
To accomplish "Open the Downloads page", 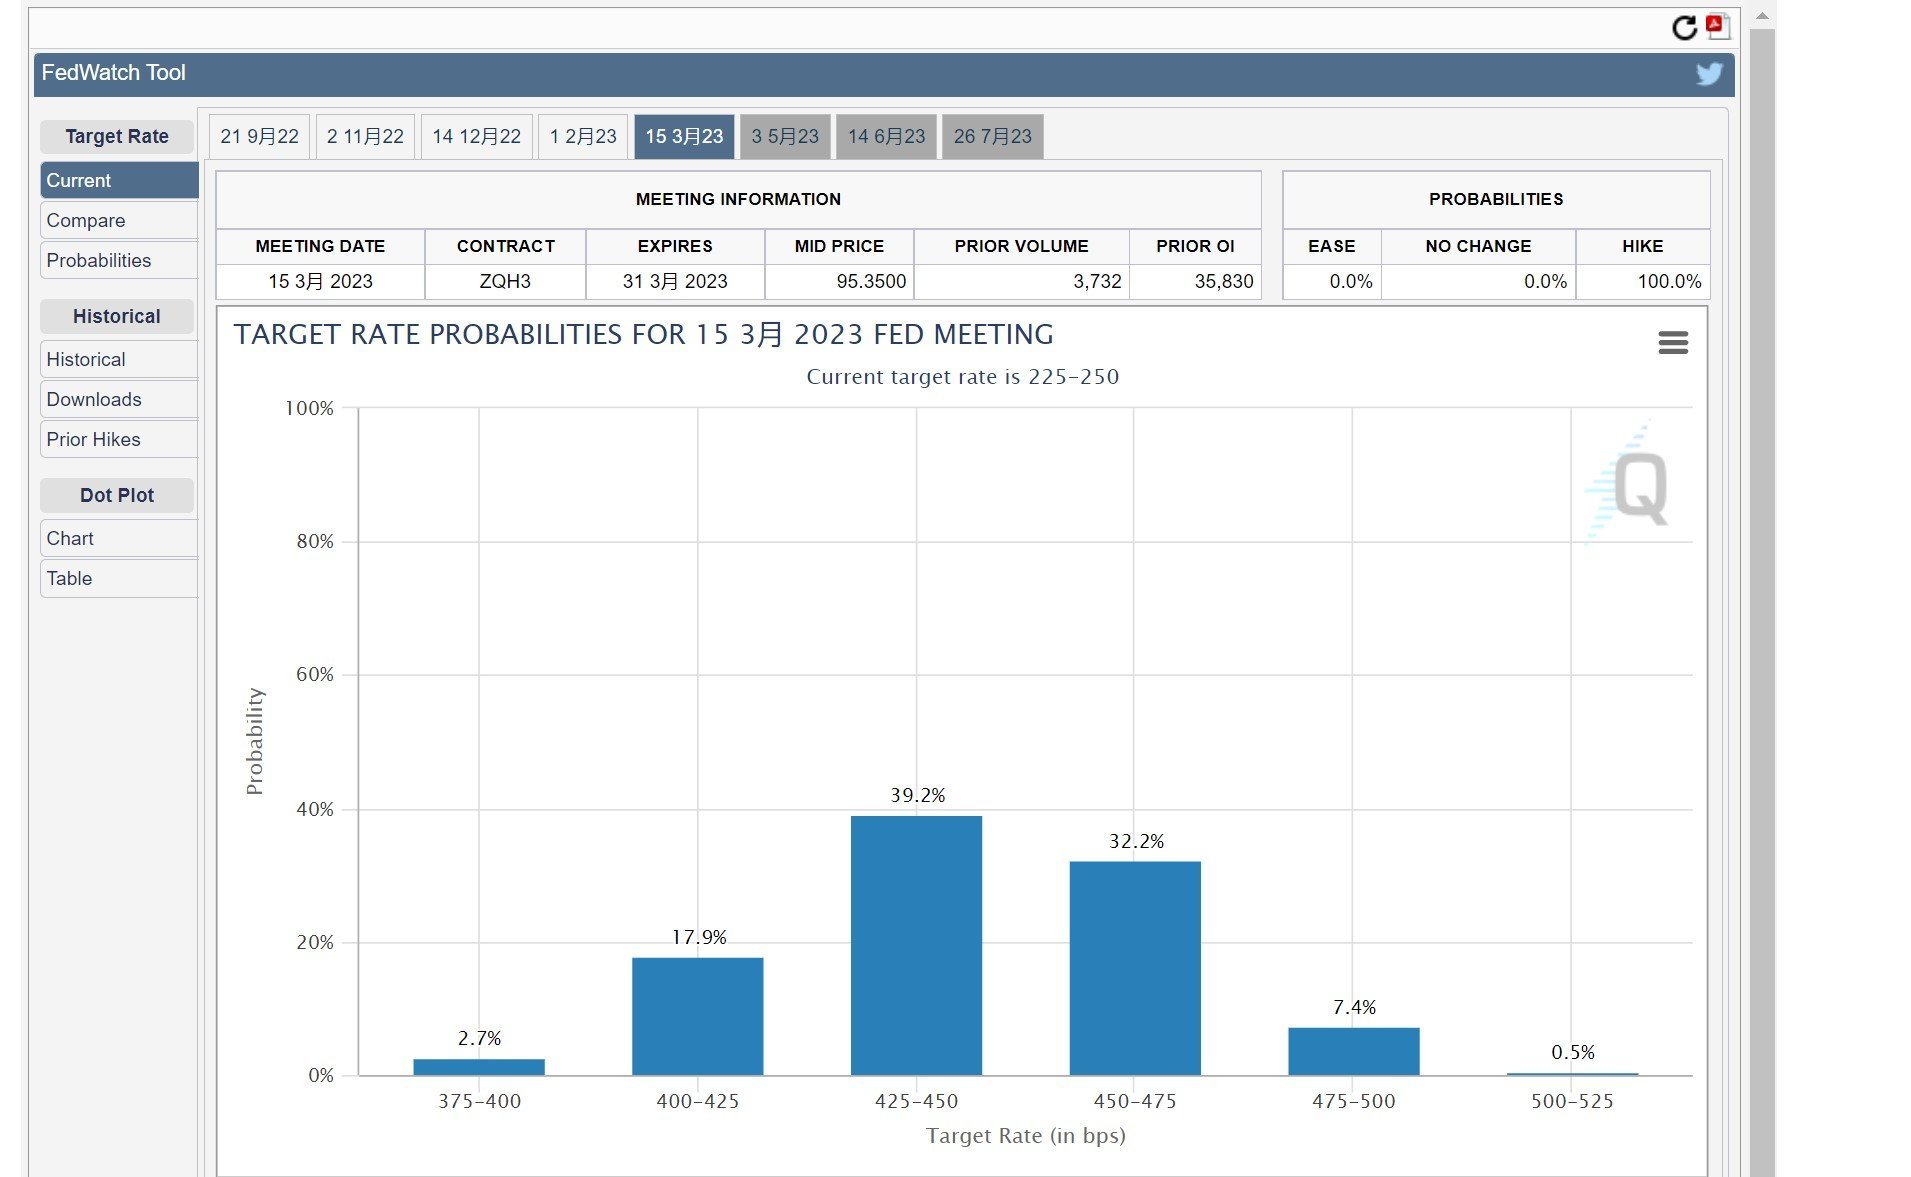I will (119, 400).
